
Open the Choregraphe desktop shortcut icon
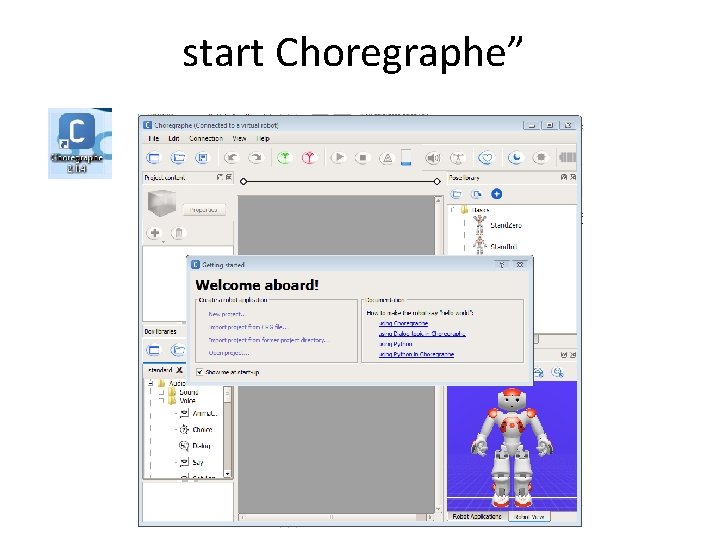[79, 143]
